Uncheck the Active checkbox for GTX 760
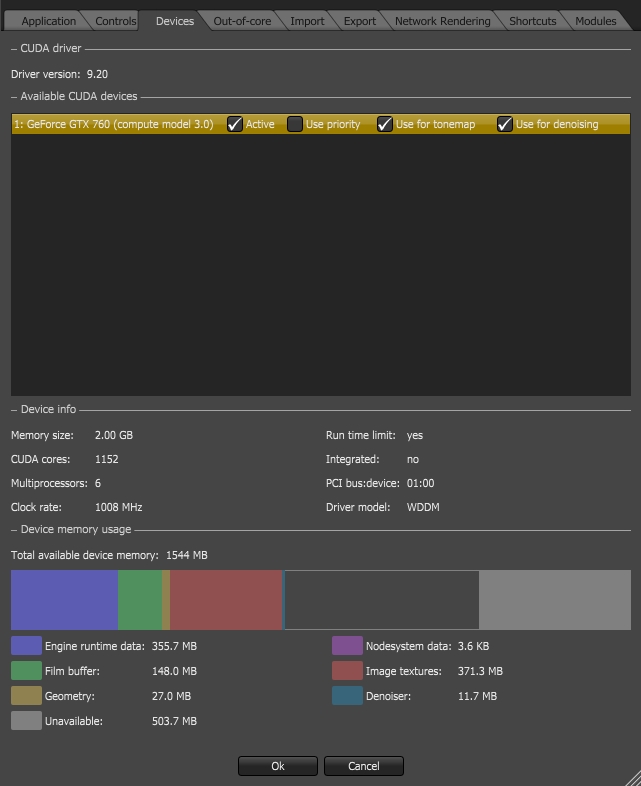Screen dimensions: 641x786 point(235,124)
